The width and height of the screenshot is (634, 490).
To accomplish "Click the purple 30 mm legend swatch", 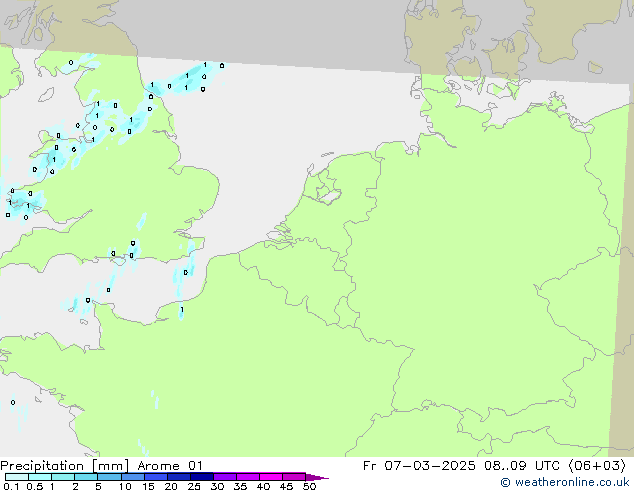I will 224,477.
